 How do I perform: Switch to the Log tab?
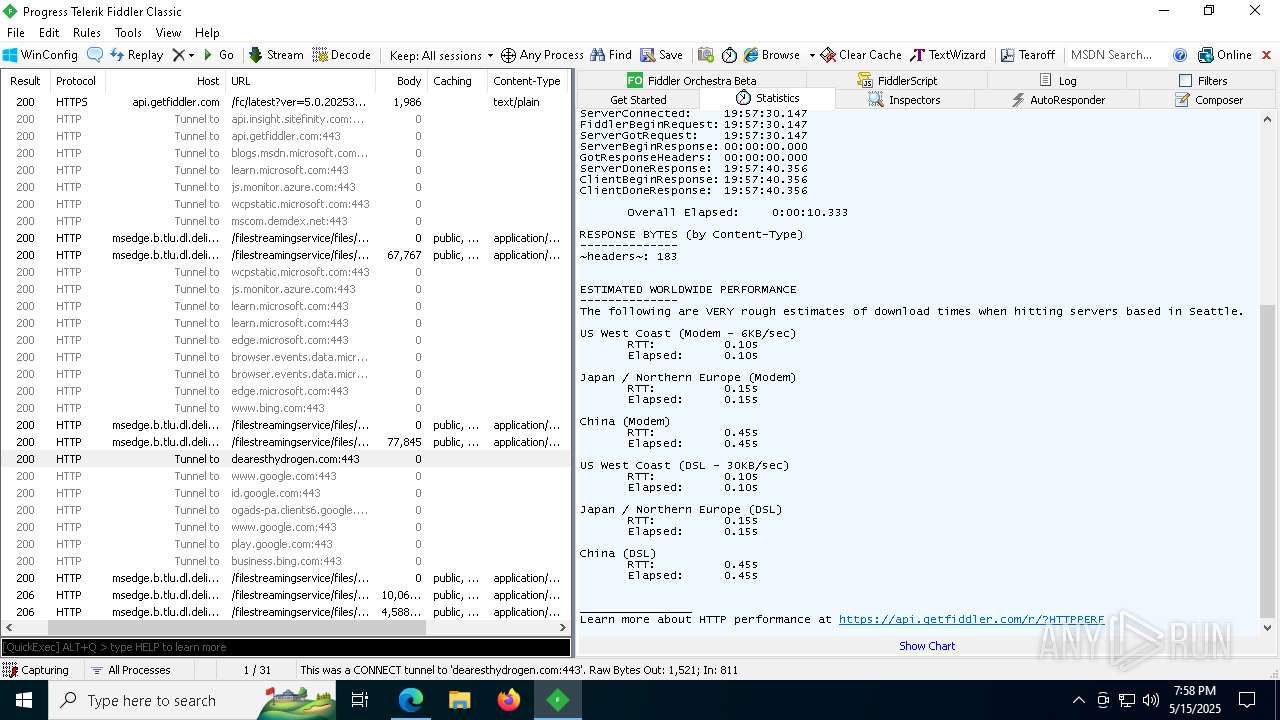tap(1057, 81)
